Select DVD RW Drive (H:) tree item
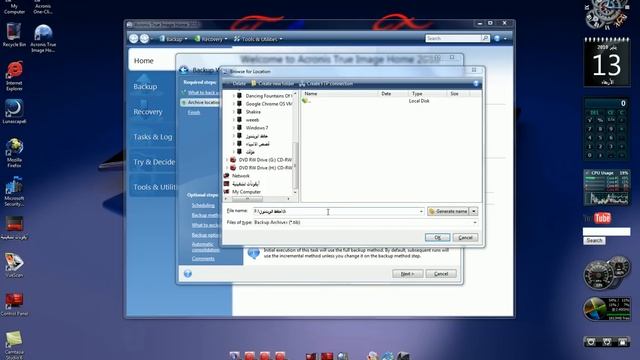Screen dimensions: 640x360 click(265, 168)
